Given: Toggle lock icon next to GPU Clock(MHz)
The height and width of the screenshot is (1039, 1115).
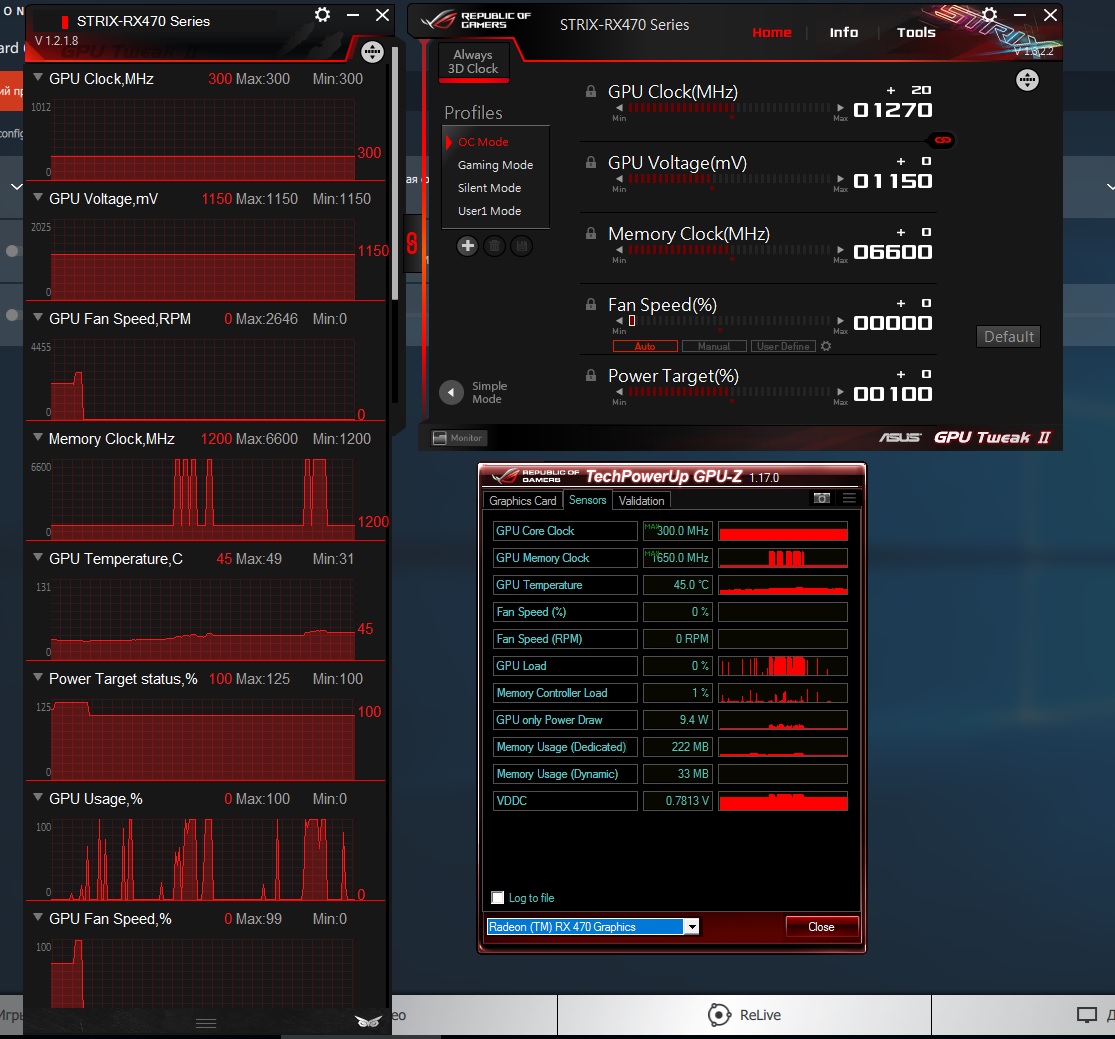Looking at the screenshot, I should [x=590, y=91].
